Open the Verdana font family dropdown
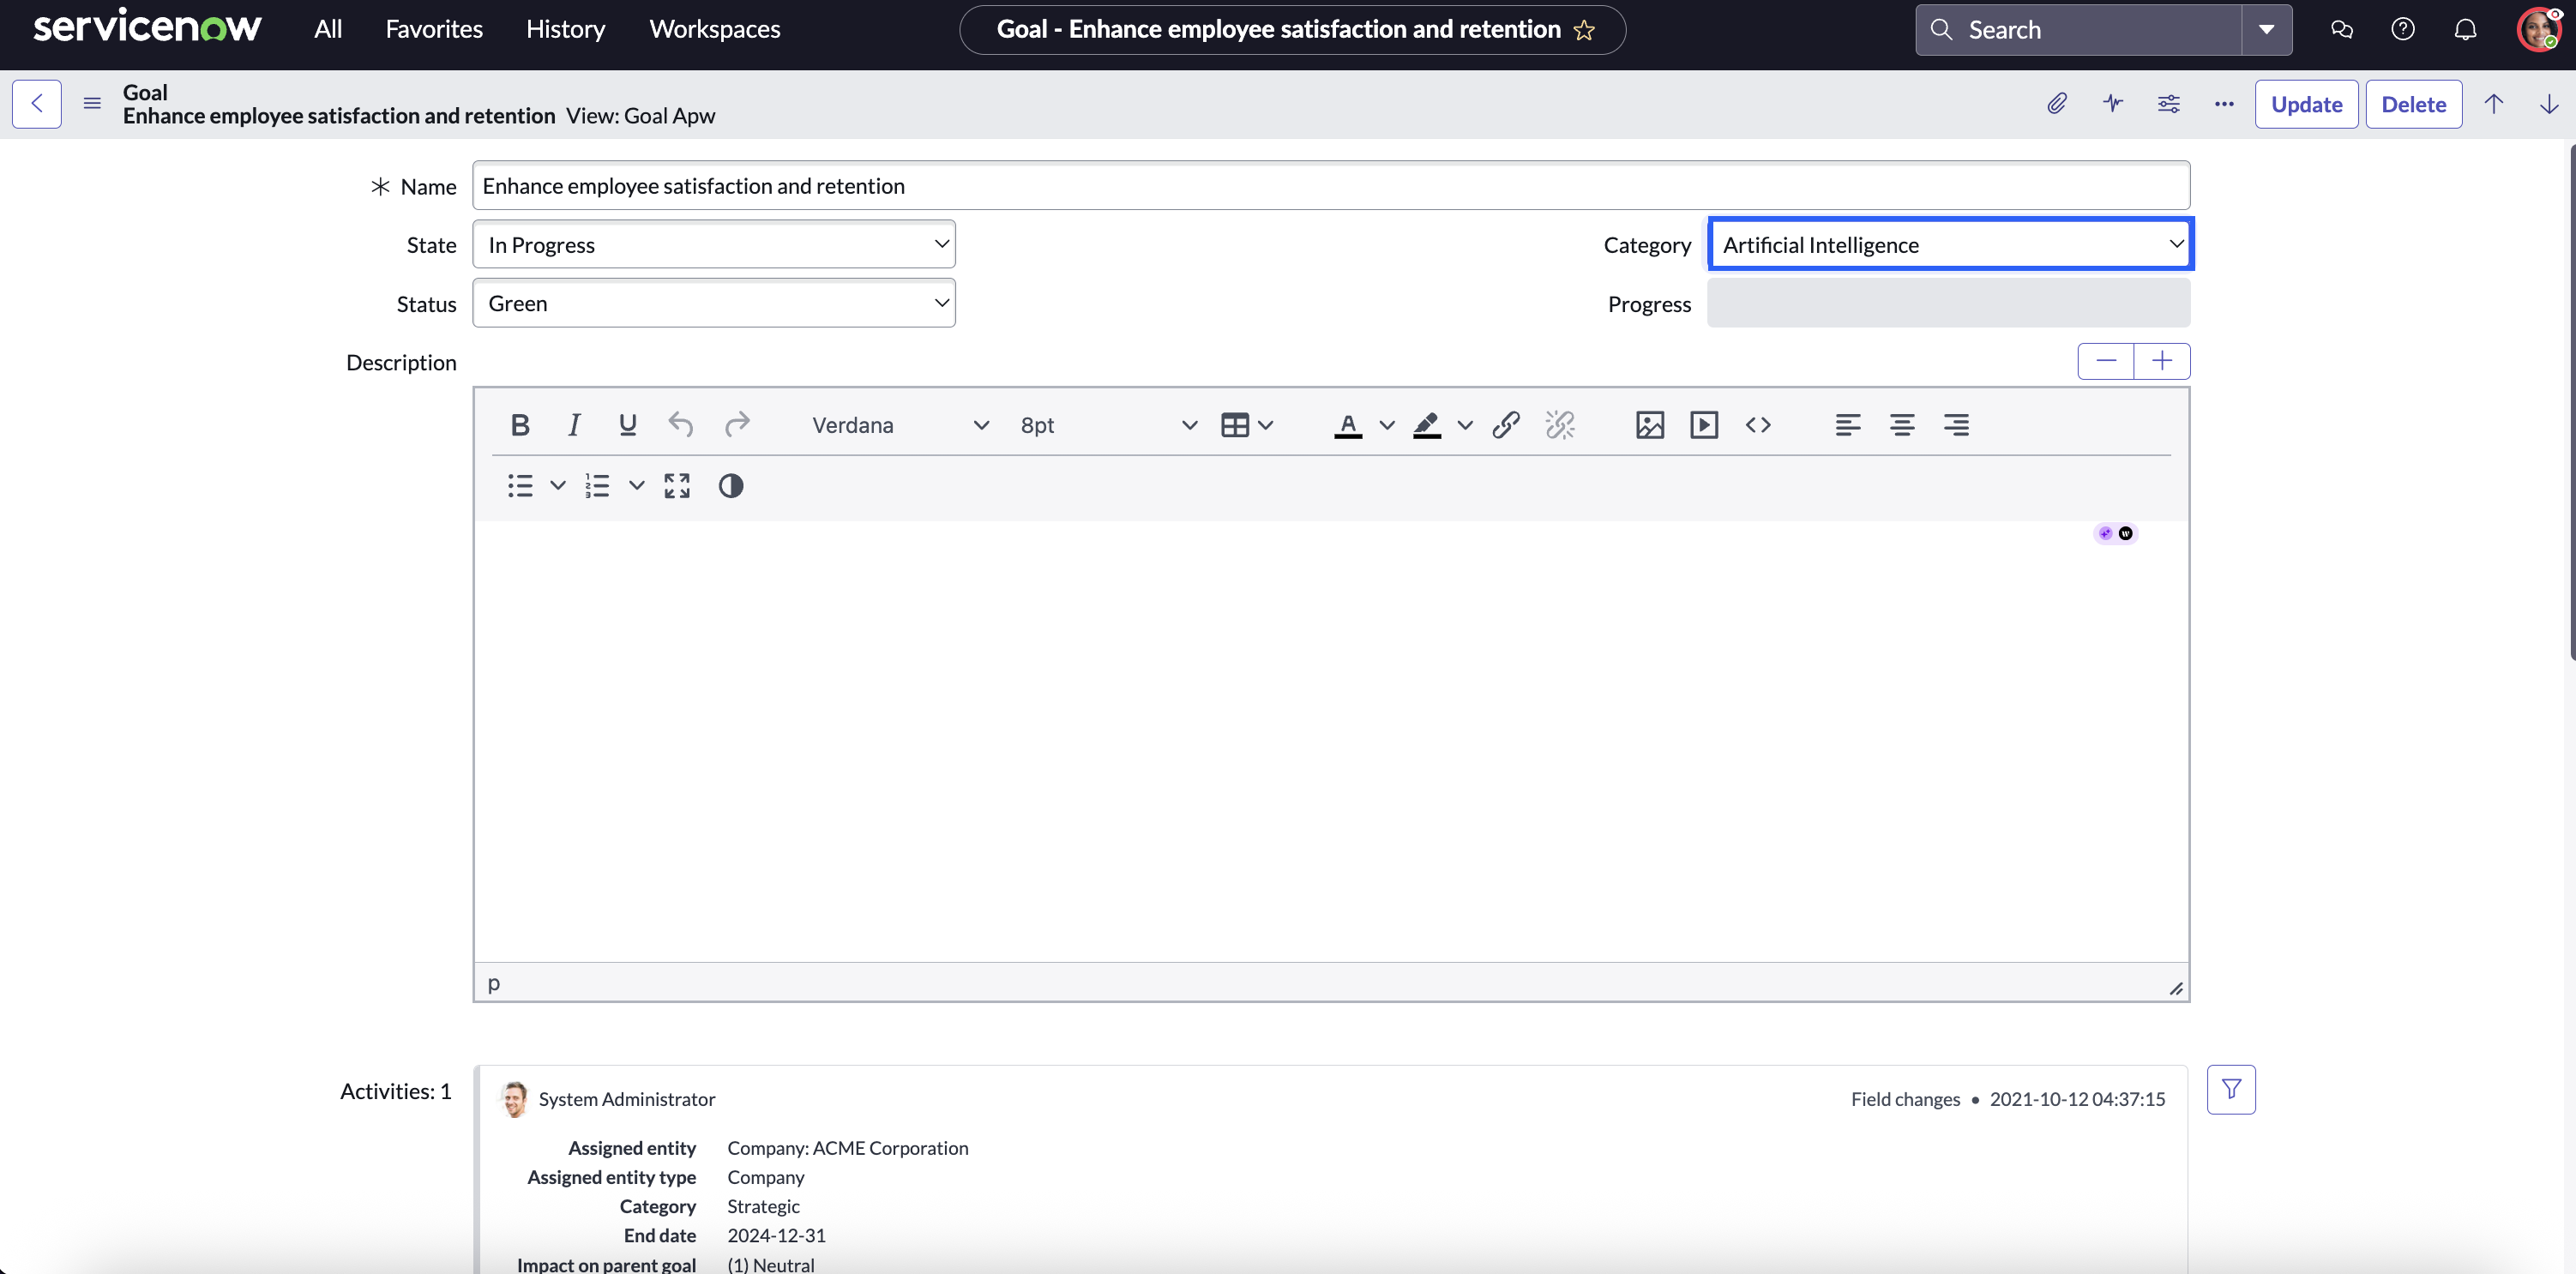Screen dimensions: 2576x1274 (x=900, y=425)
